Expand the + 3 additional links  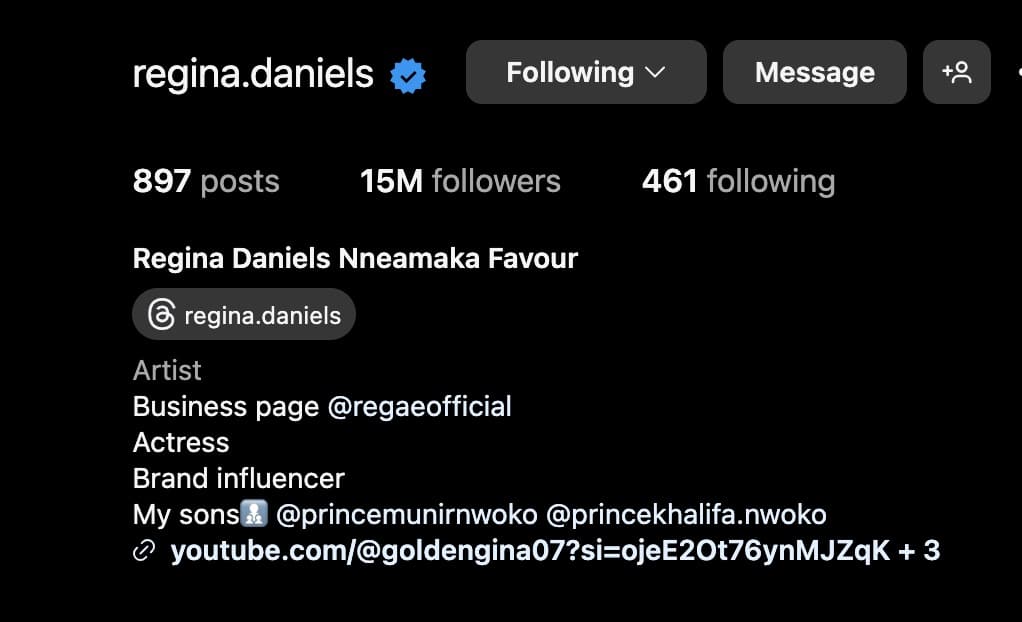tap(919, 551)
